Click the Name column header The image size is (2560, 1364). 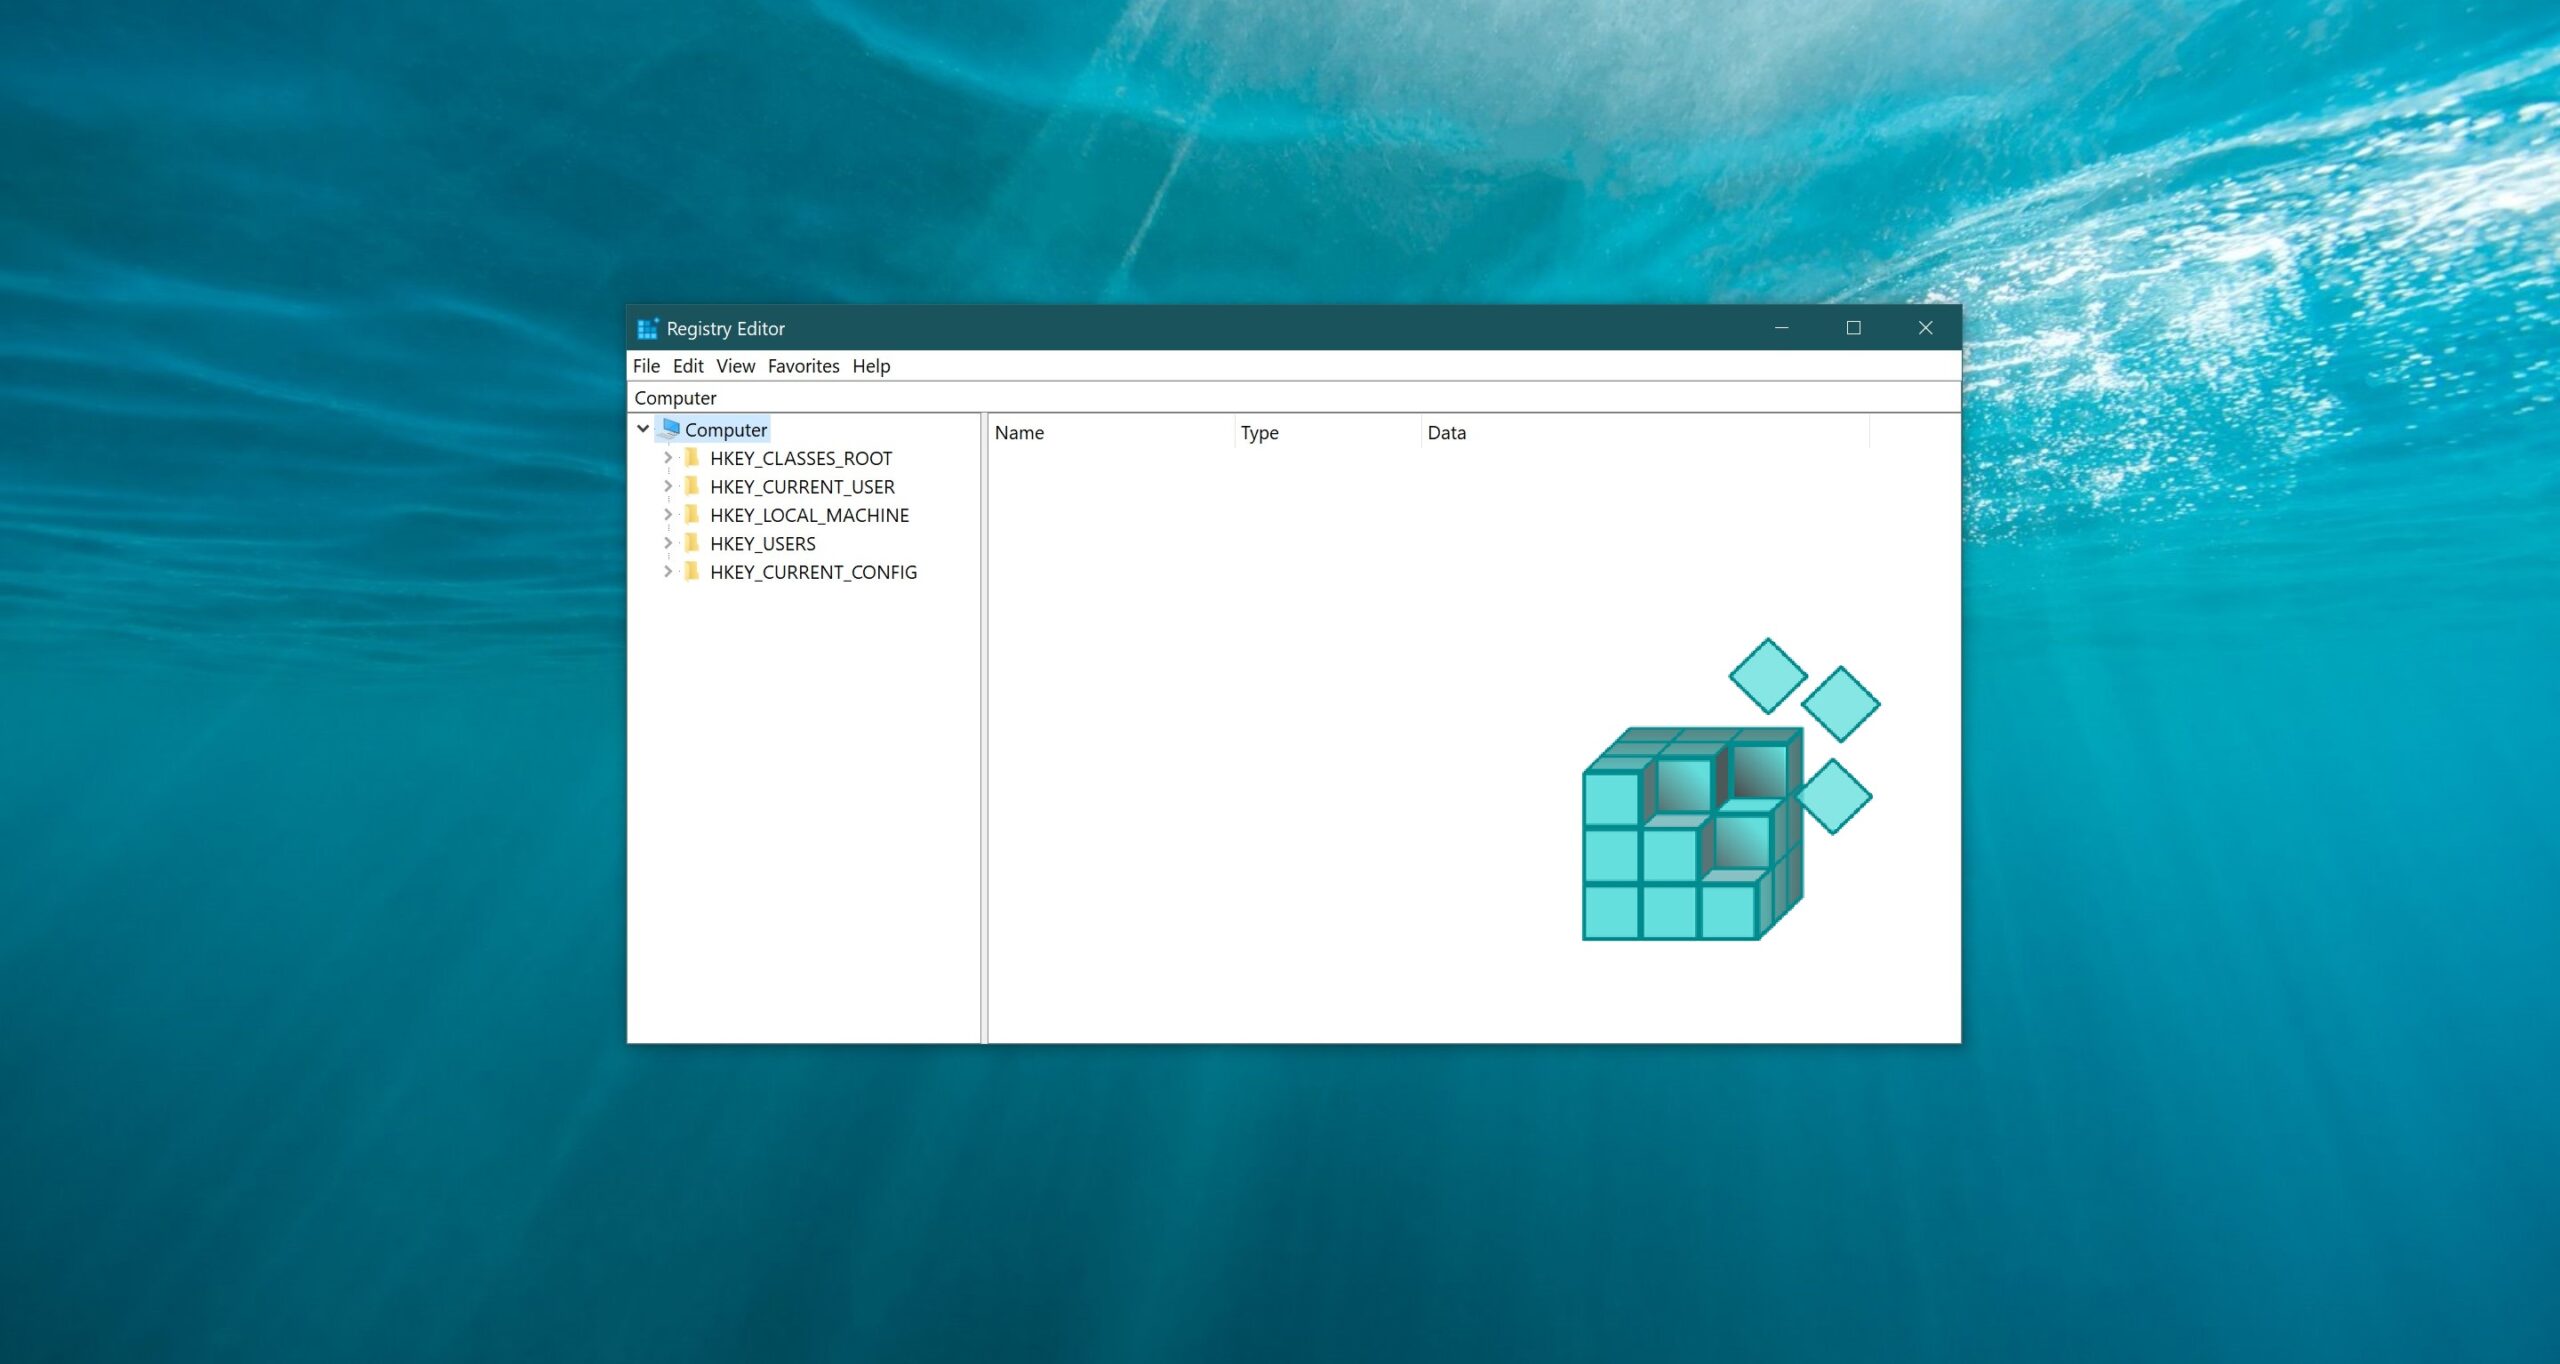coord(1111,432)
